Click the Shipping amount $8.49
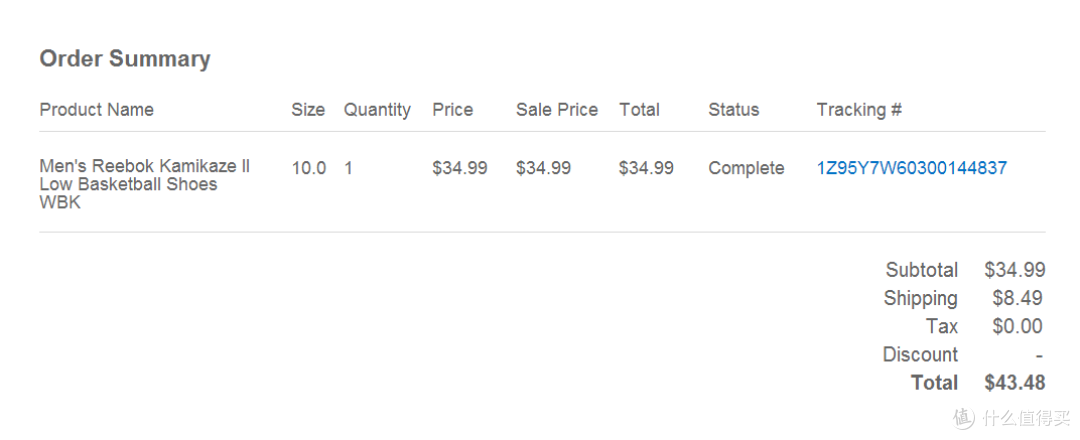The image size is (1080, 440). click(x=1017, y=298)
